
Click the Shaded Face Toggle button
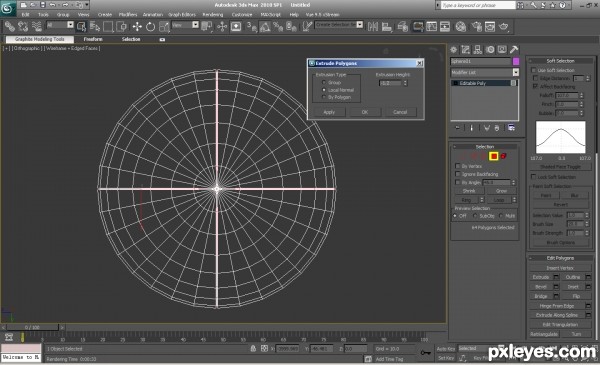pos(560,167)
